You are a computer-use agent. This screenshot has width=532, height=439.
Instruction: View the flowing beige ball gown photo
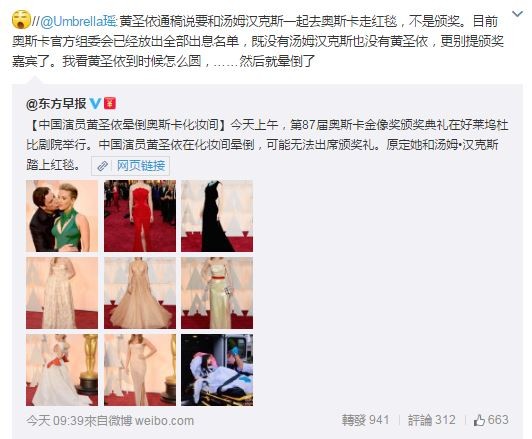point(140,293)
